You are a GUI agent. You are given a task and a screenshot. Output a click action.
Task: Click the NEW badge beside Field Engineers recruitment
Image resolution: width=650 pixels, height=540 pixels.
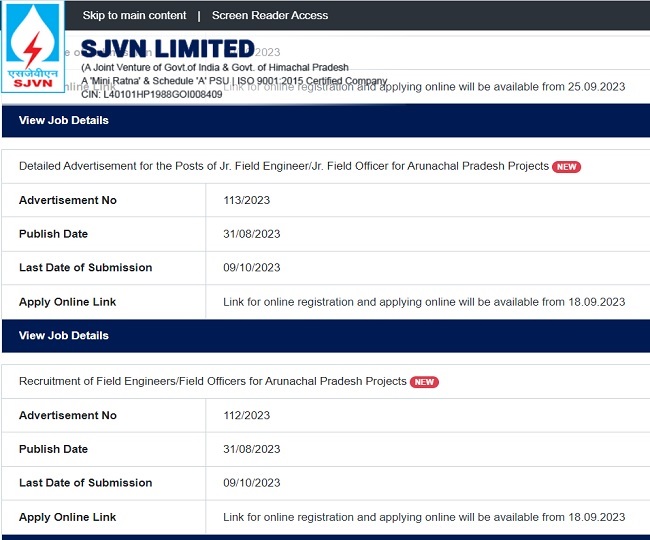pos(425,382)
